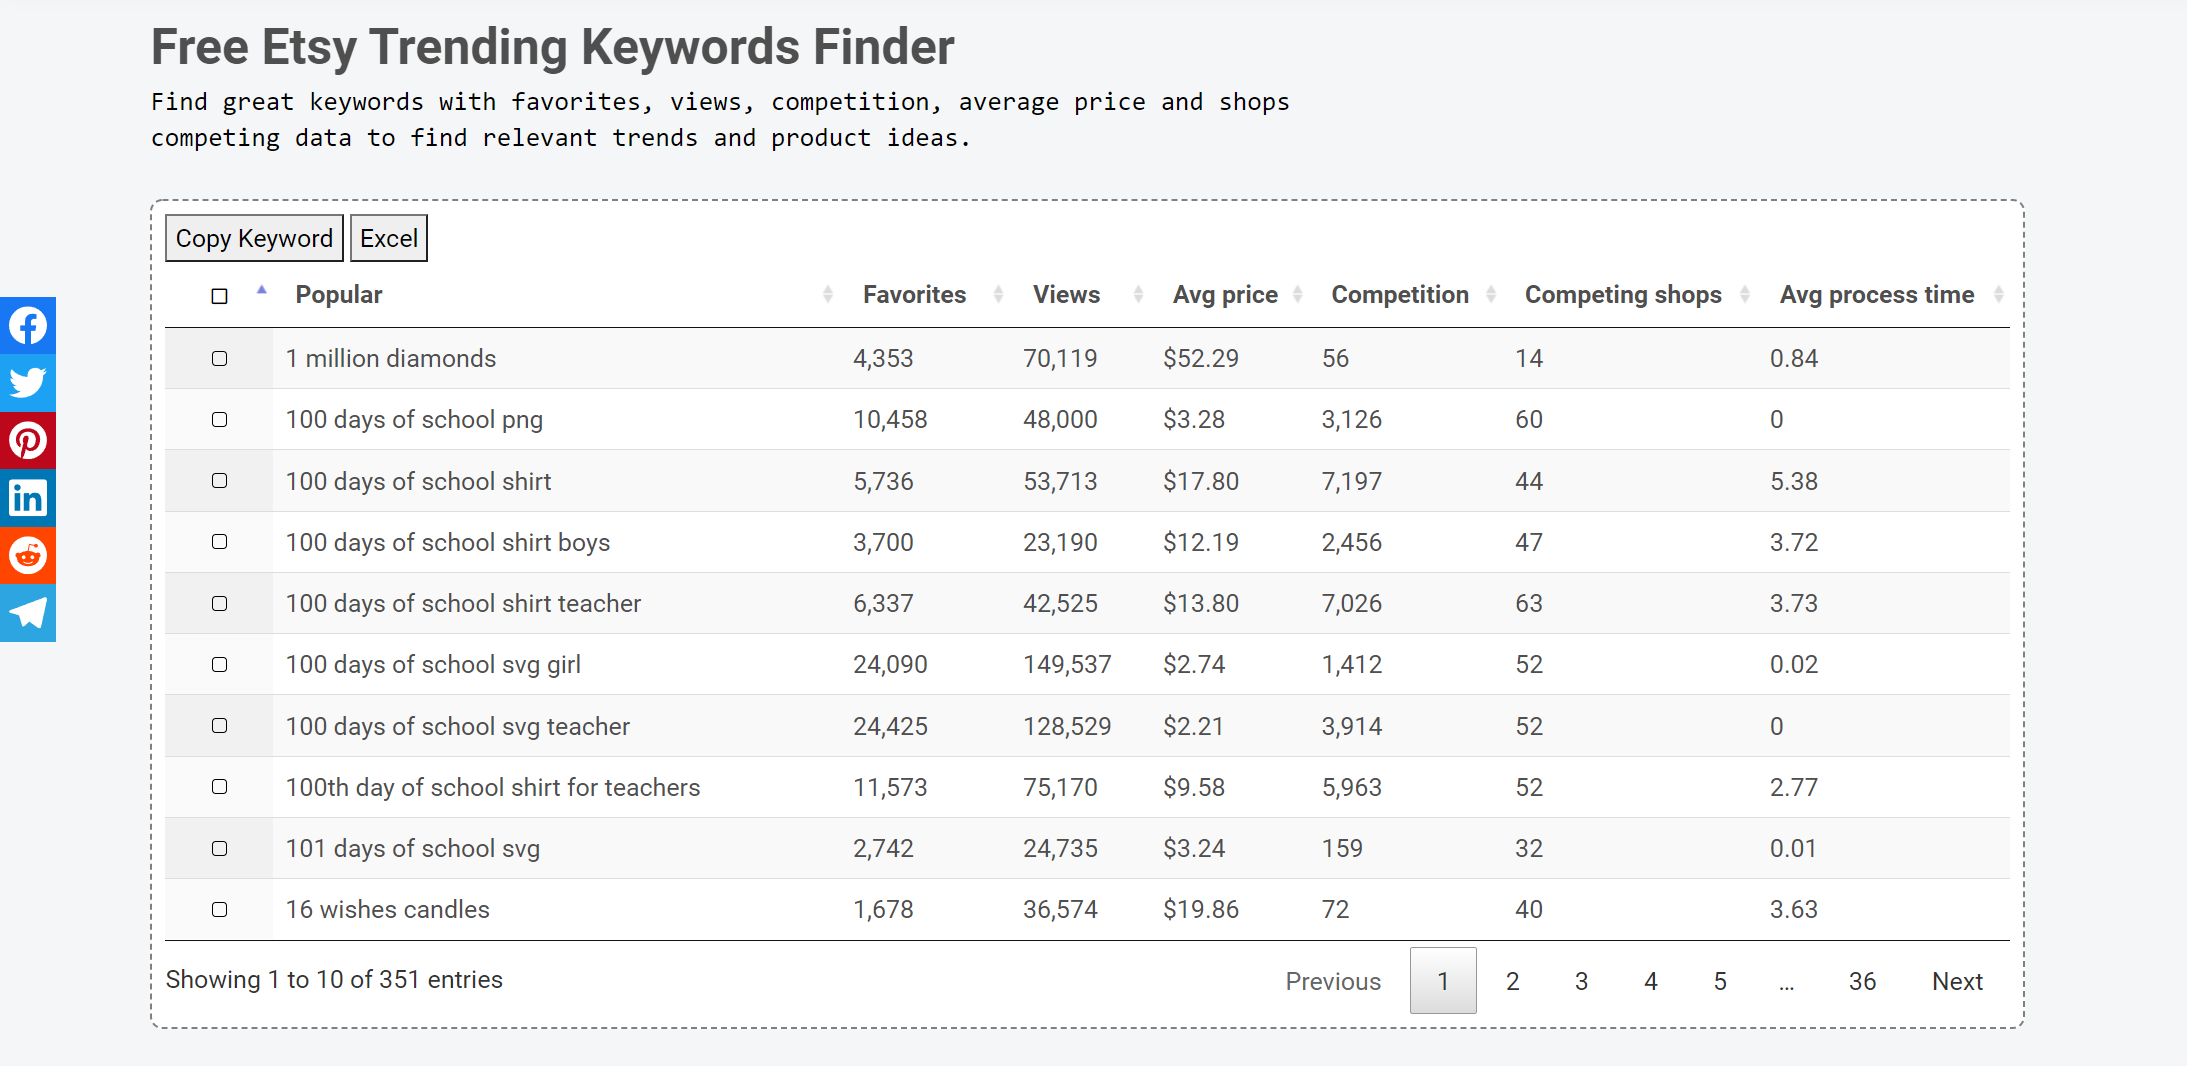The image size is (2187, 1066).
Task: Click the Copy Keyword button
Action: (x=254, y=238)
